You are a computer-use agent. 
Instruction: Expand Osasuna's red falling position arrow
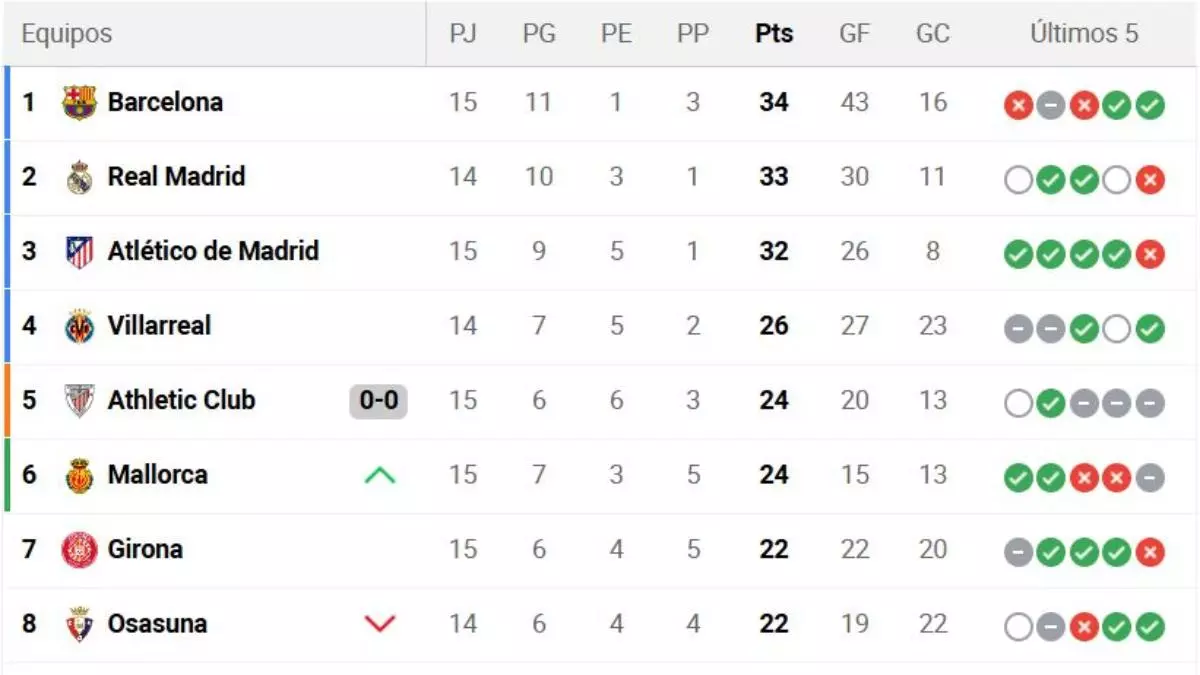click(x=379, y=621)
